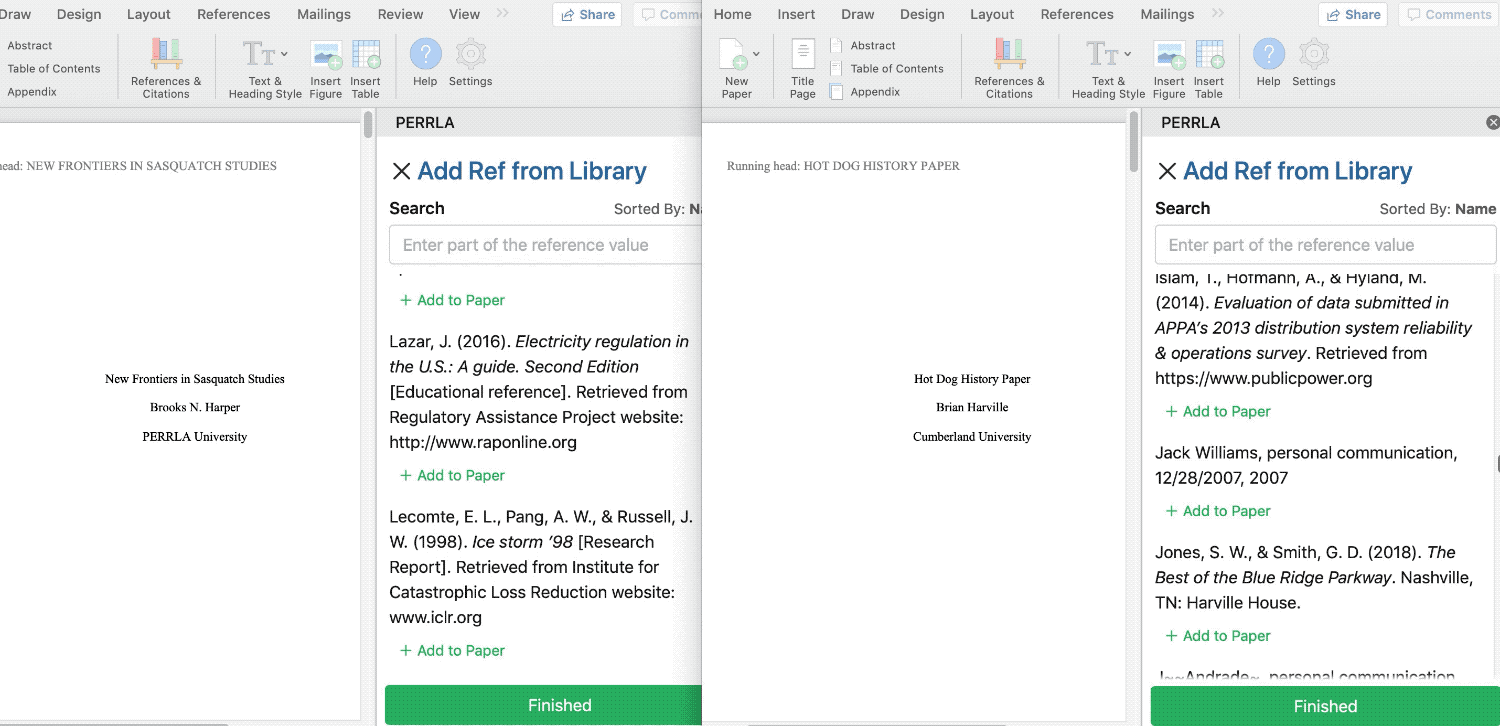Show more ribbon tabs in the Hot Dog window

1218,14
